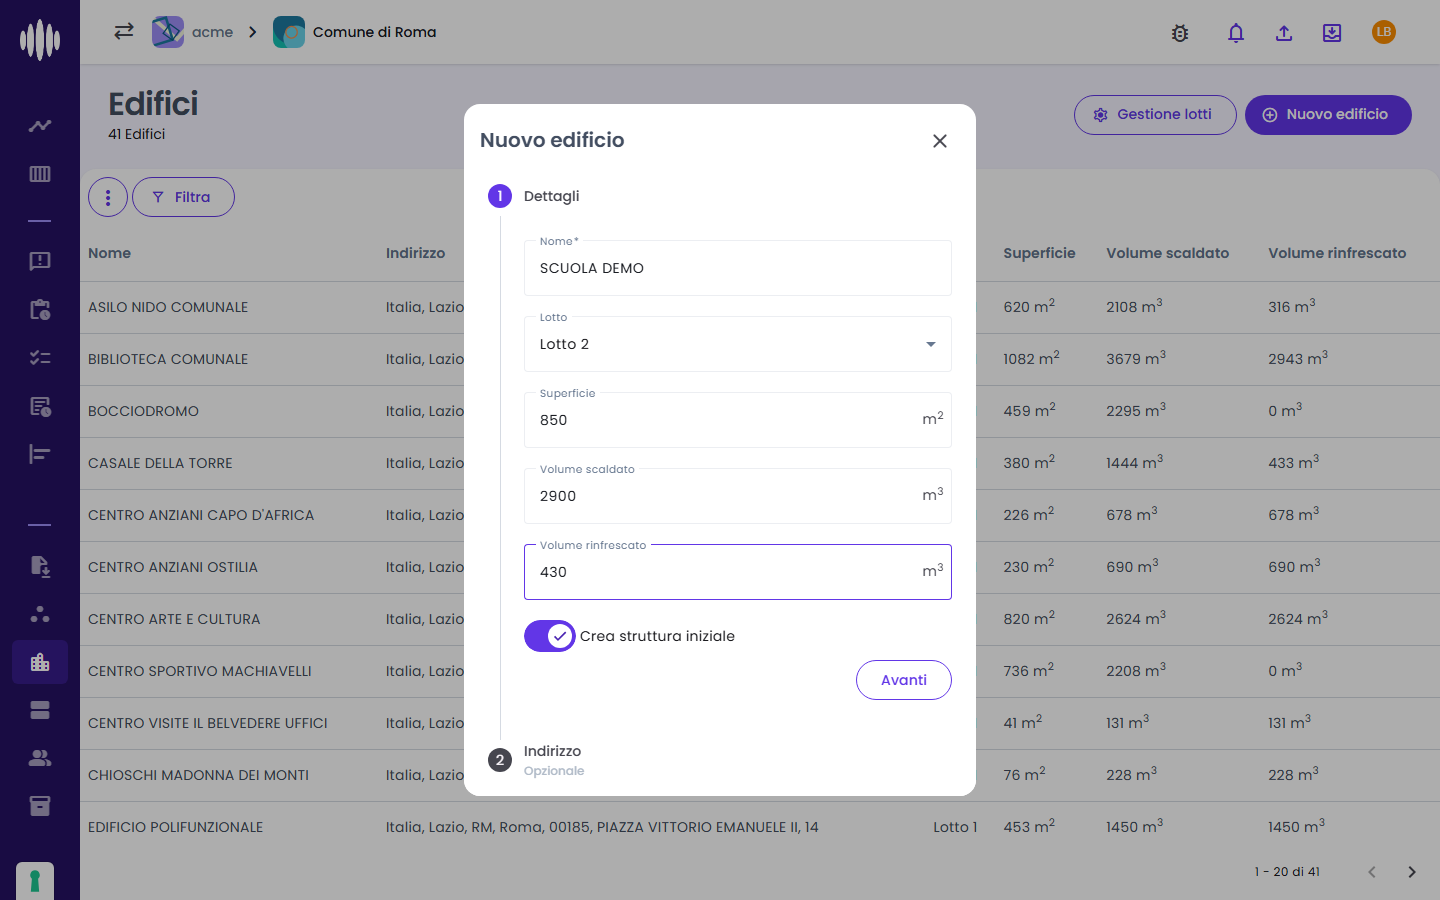Image resolution: width=1440 pixels, height=900 pixels.
Task: Open the analytics trend icon in sidebar
Action: tap(40, 126)
